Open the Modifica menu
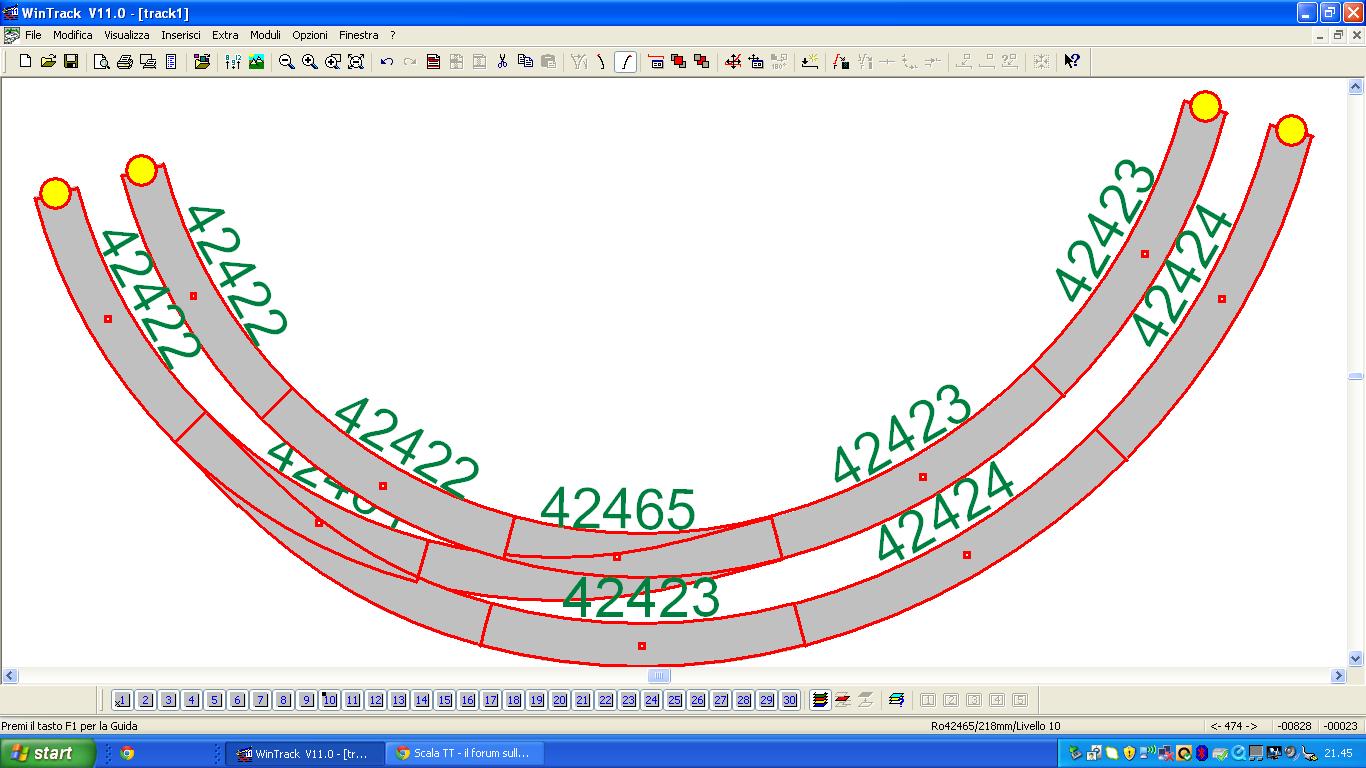Image resolution: width=1366 pixels, height=768 pixels. click(x=73, y=35)
